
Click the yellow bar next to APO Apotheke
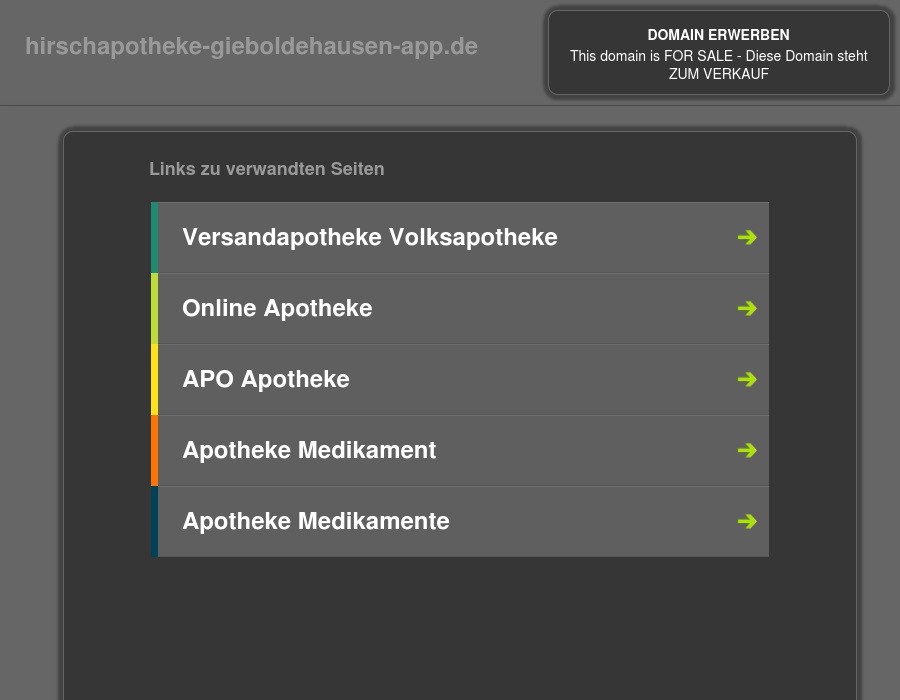pos(157,379)
